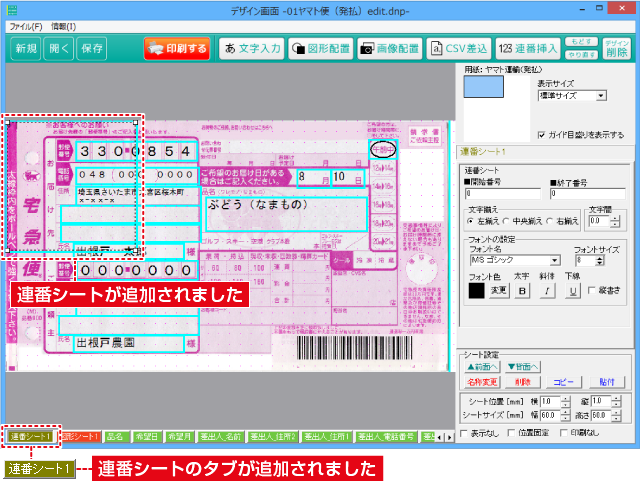Click the circled 午前中 time slot

click(383, 150)
